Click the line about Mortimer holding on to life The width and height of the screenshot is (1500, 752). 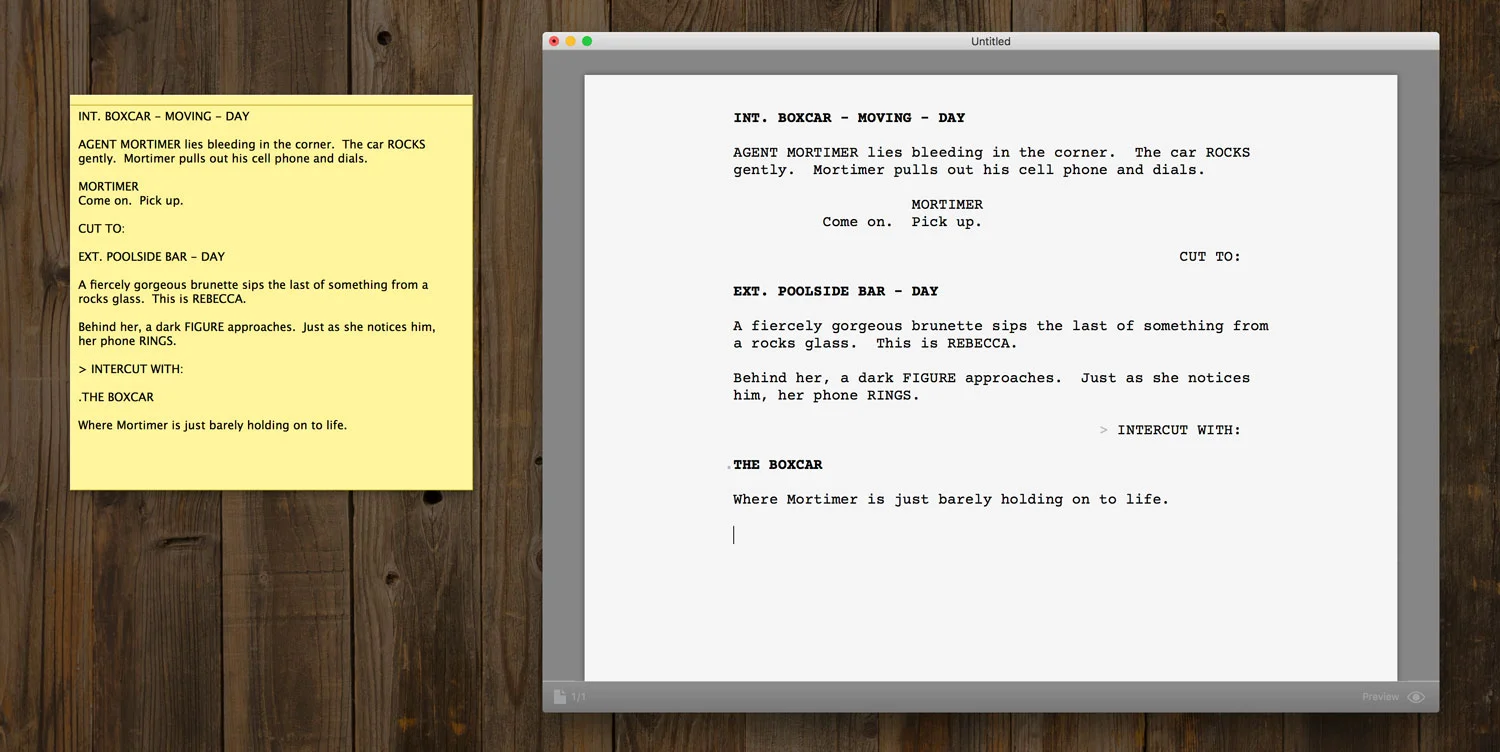pyautogui.click(x=951, y=499)
